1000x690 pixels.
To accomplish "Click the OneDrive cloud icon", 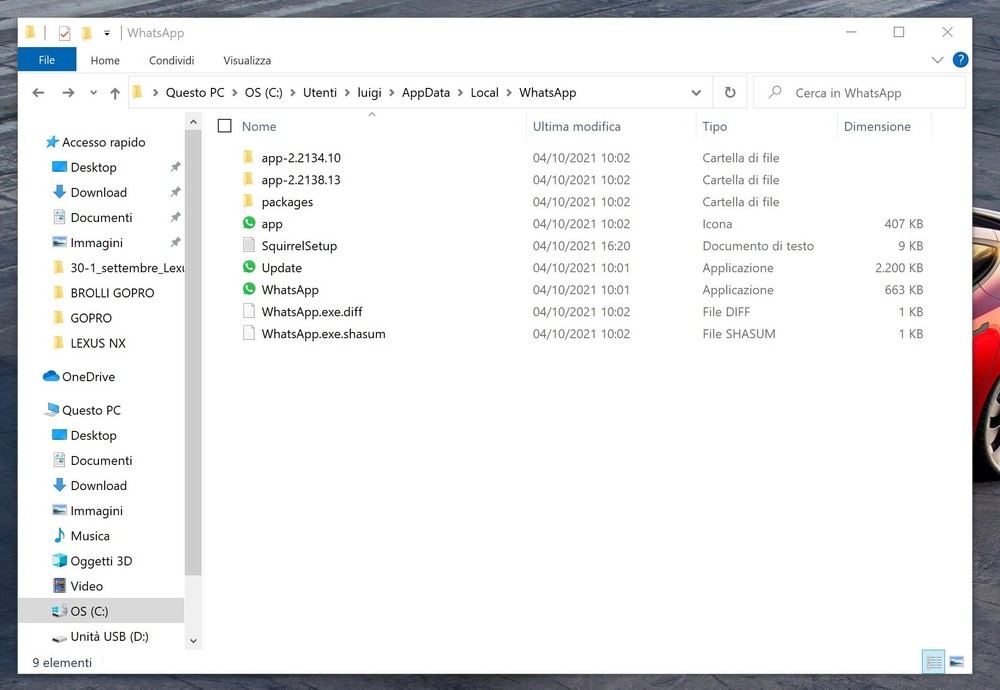I will tap(50, 376).
